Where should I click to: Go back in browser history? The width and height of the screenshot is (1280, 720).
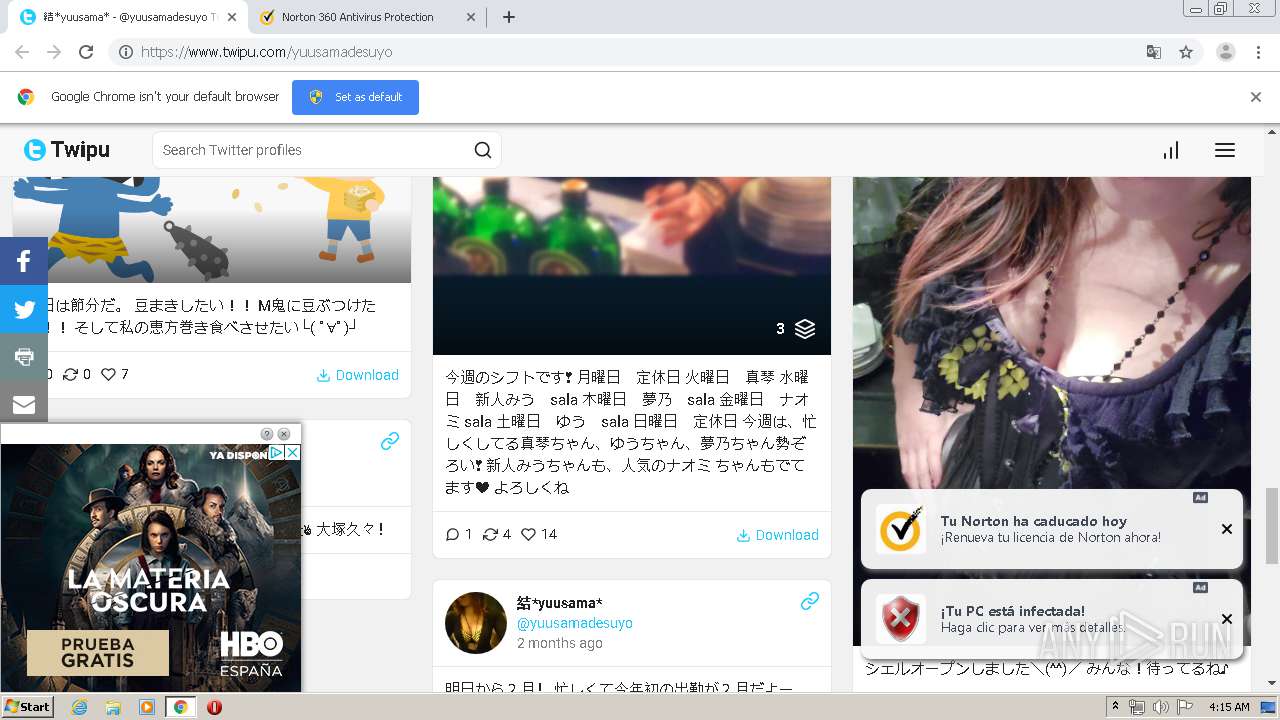tap(22, 52)
